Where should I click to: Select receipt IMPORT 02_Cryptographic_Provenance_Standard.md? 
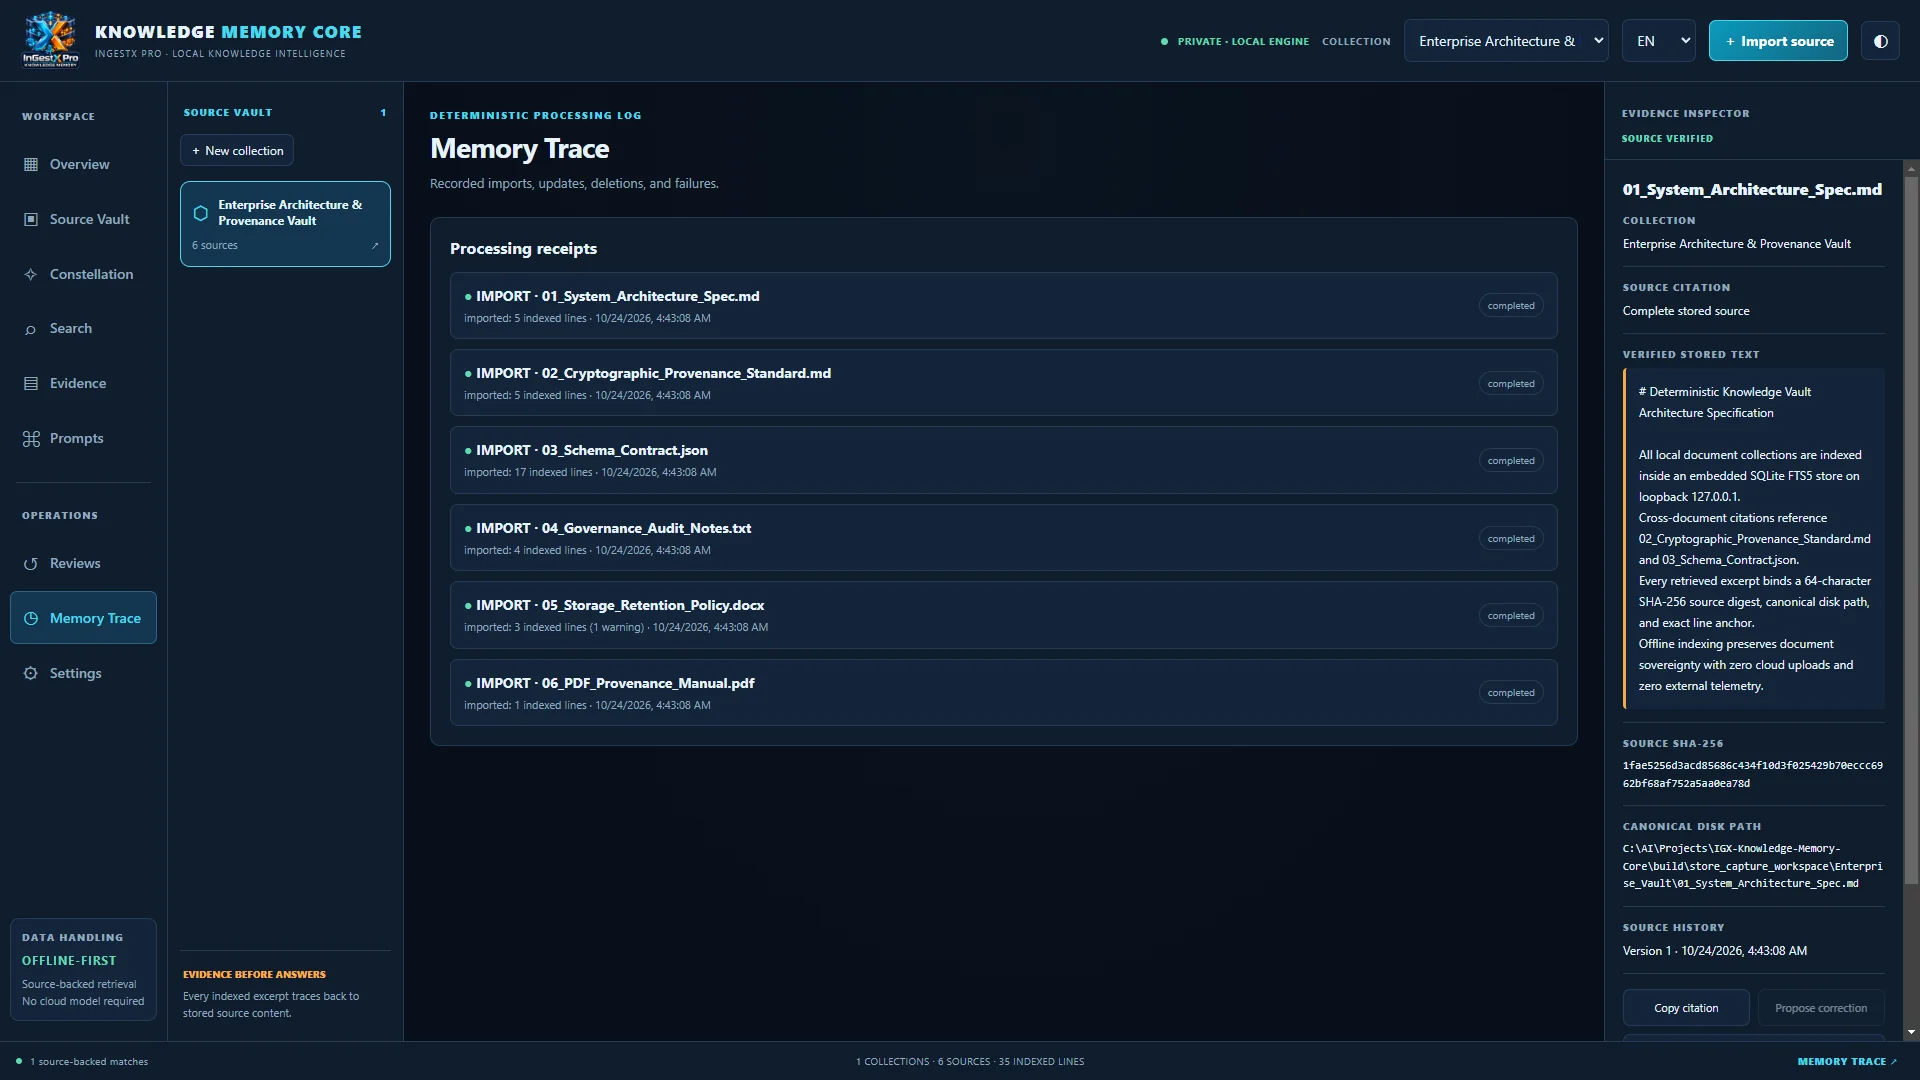(x=1003, y=383)
